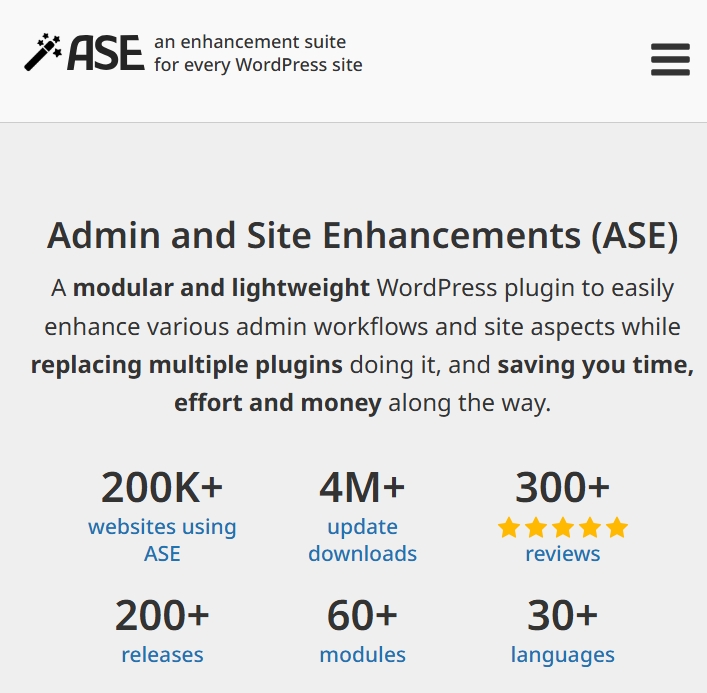Open the 'update downloads' link
This screenshot has height=693, width=707.
pos(363,540)
